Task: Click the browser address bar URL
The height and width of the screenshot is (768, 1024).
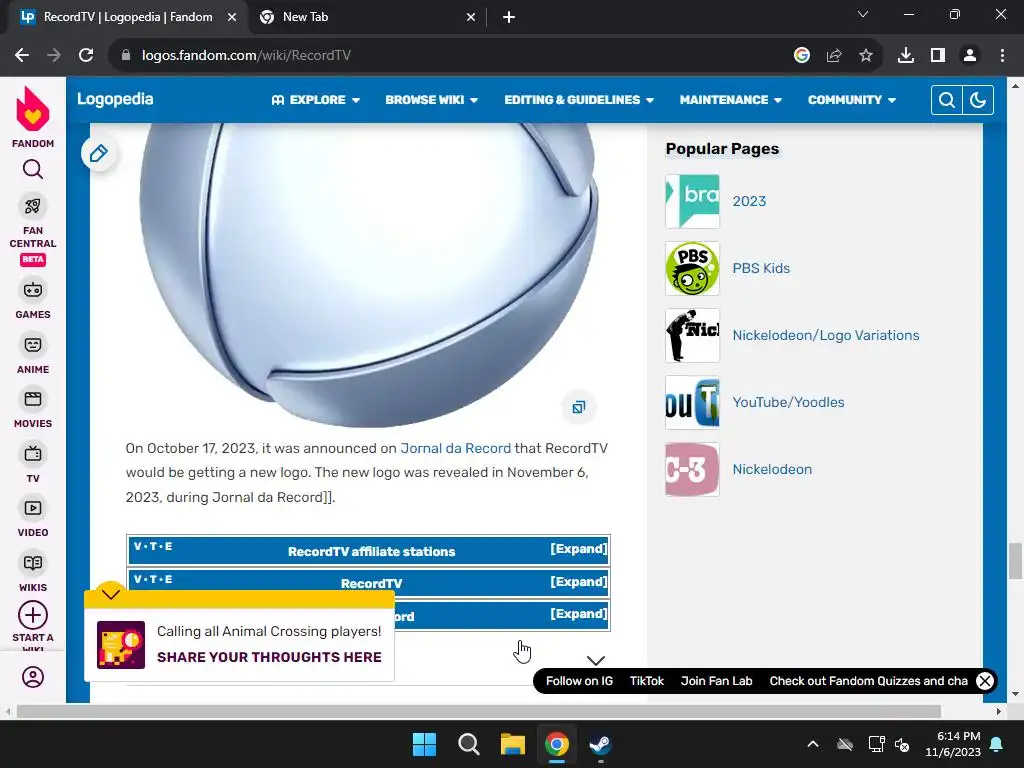Action: (x=246, y=56)
